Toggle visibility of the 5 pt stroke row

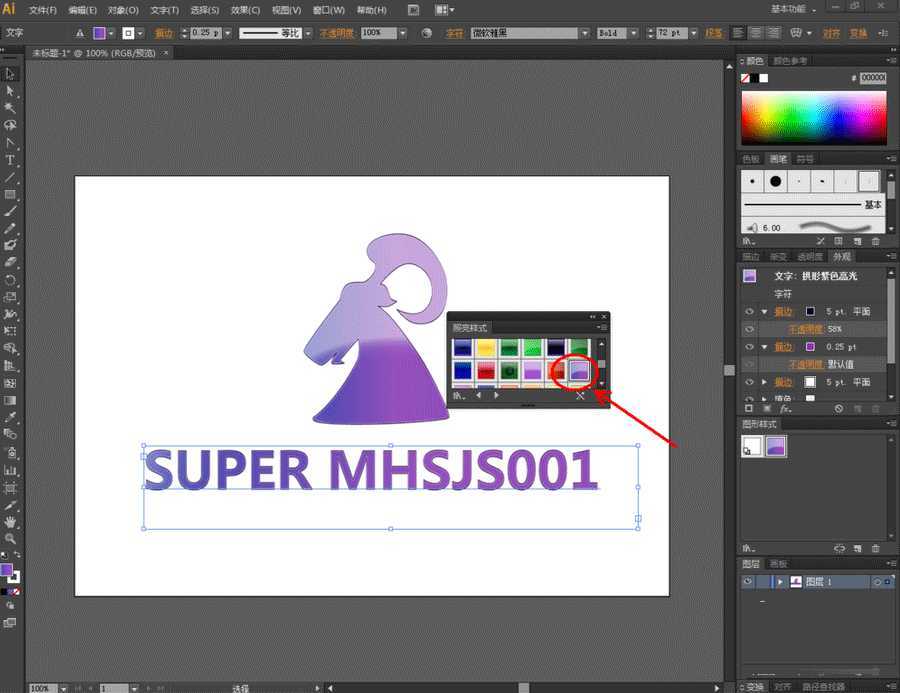[748, 311]
